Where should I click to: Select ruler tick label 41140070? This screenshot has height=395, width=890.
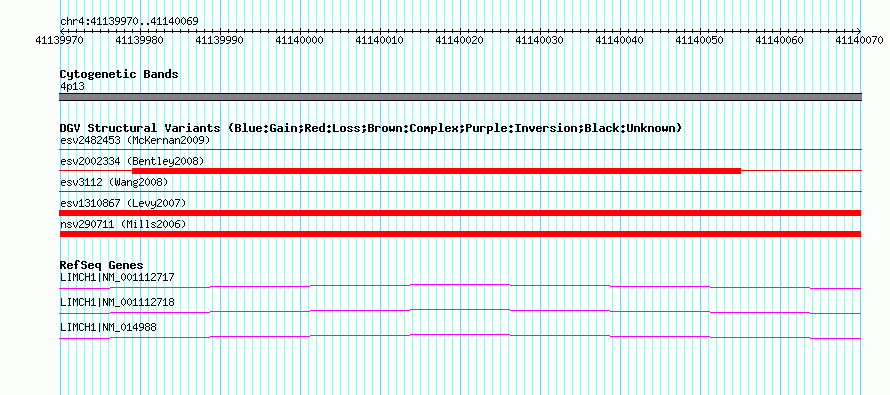click(859, 40)
